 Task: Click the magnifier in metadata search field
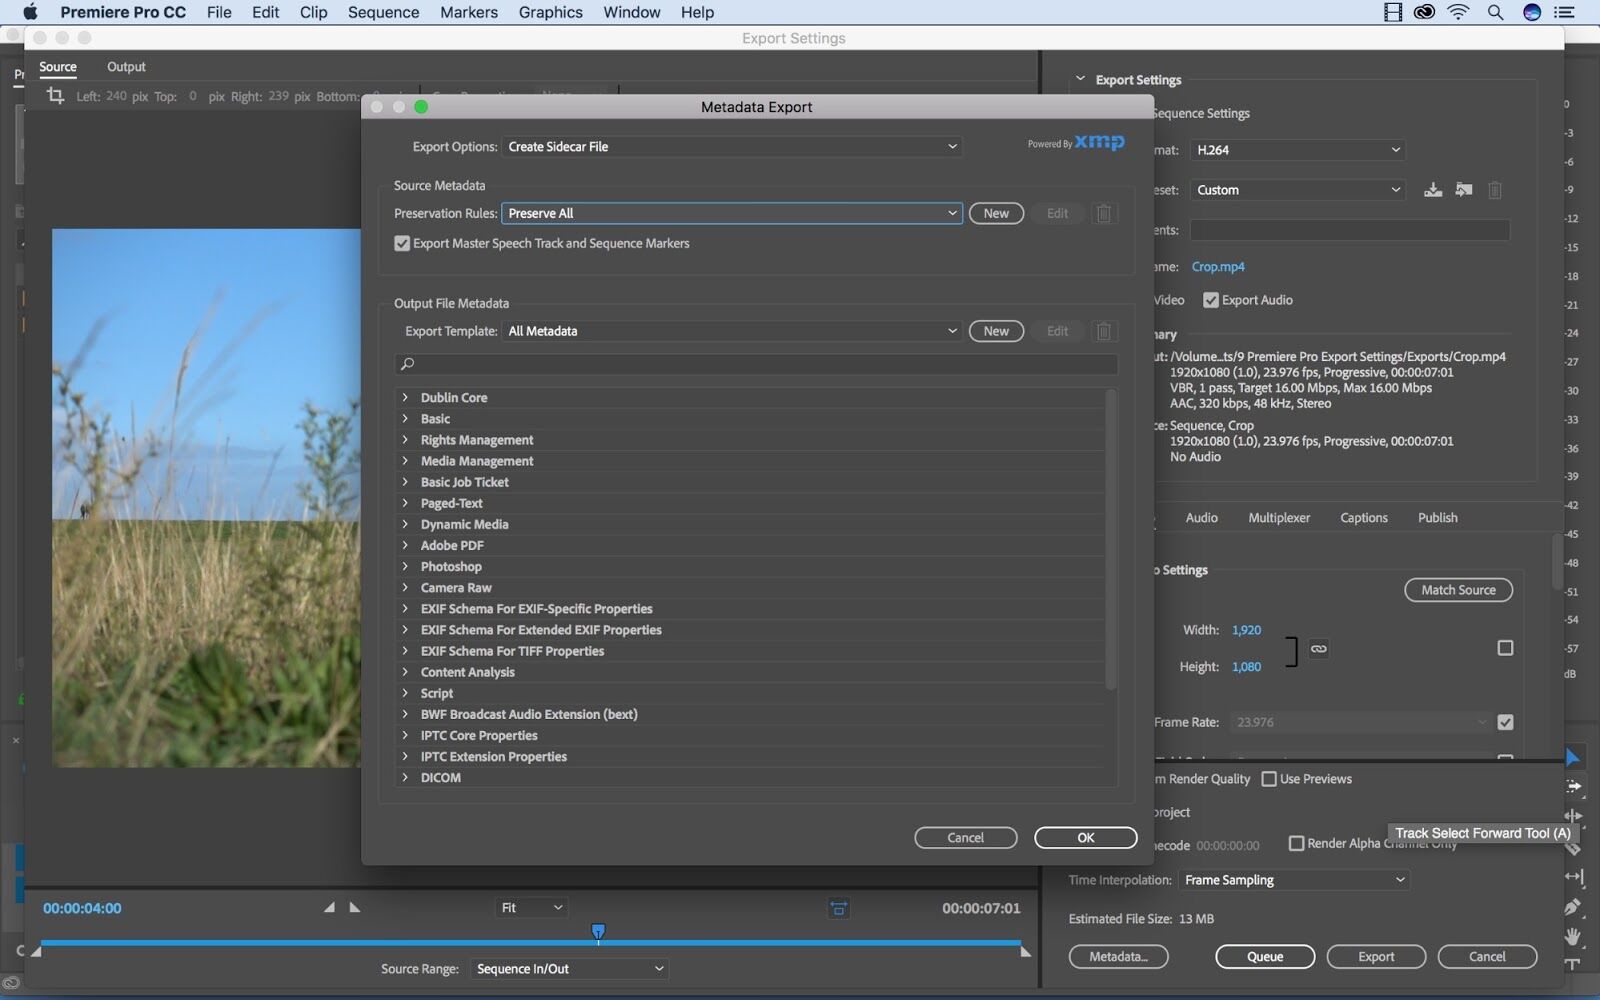407,364
